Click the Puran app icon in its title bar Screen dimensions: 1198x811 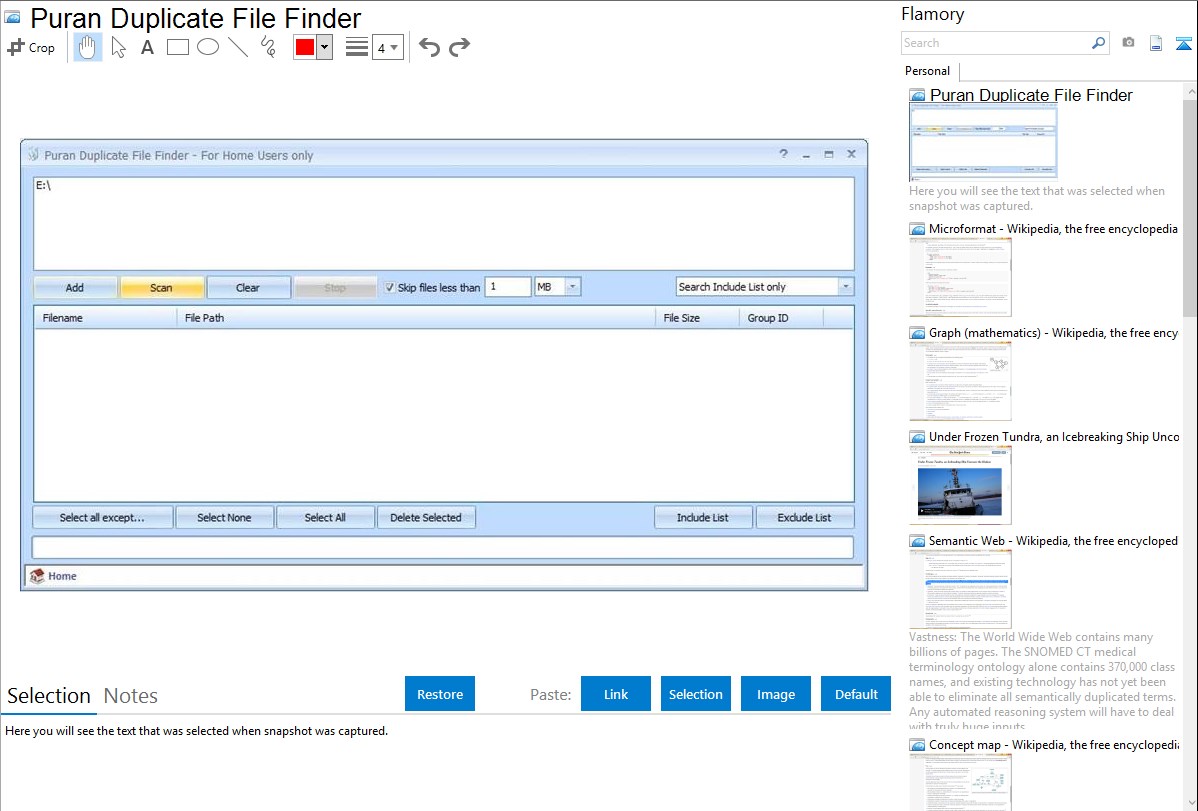[33, 154]
